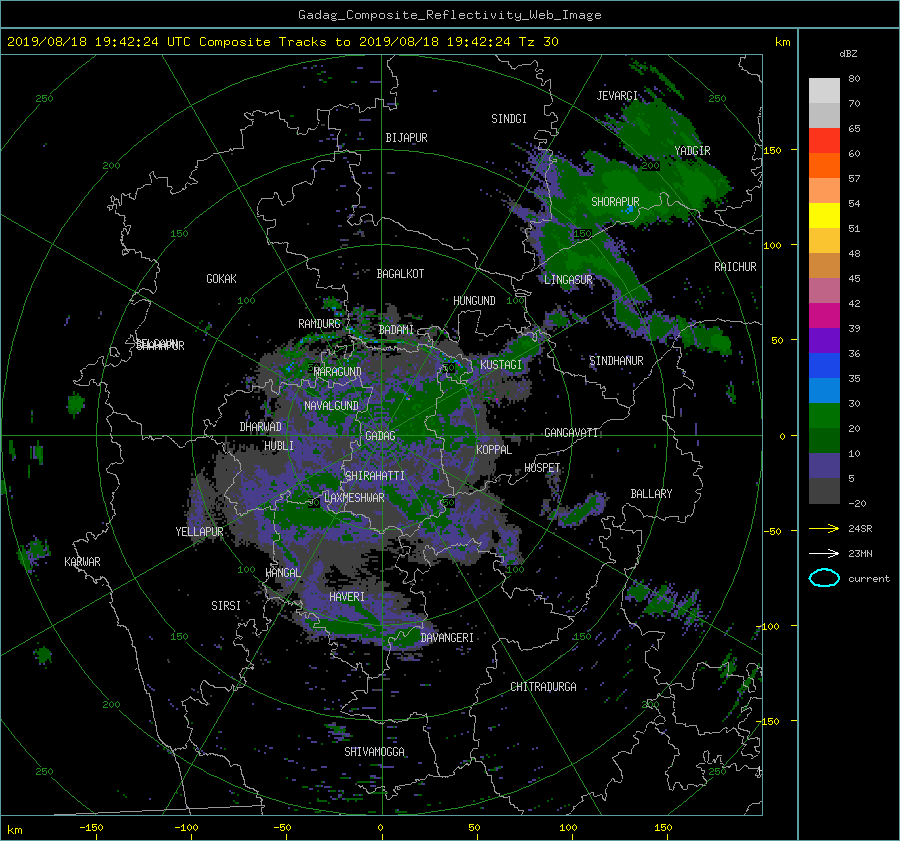Image resolution: width=900 pixels, height=841 pixels.
Task: Click the DAVANGERI city label
Action: (x=447, y=638)
